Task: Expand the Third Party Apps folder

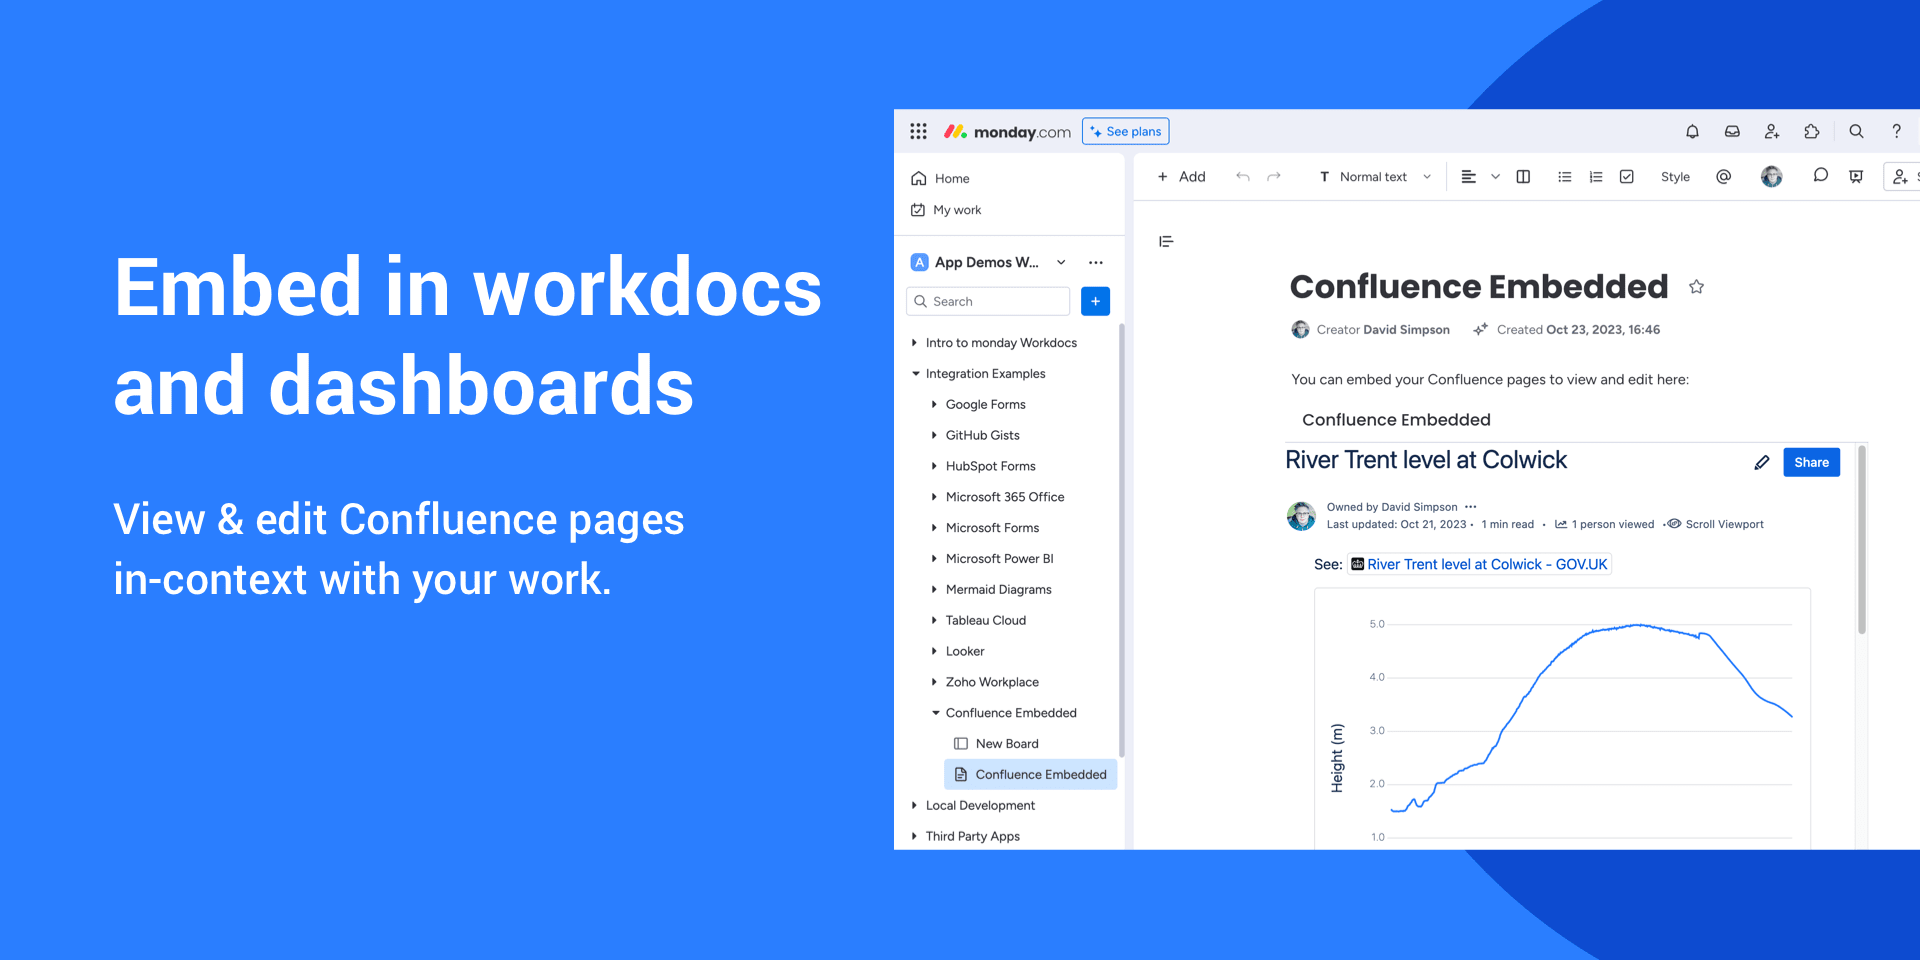Action: (x=914, y=836)
